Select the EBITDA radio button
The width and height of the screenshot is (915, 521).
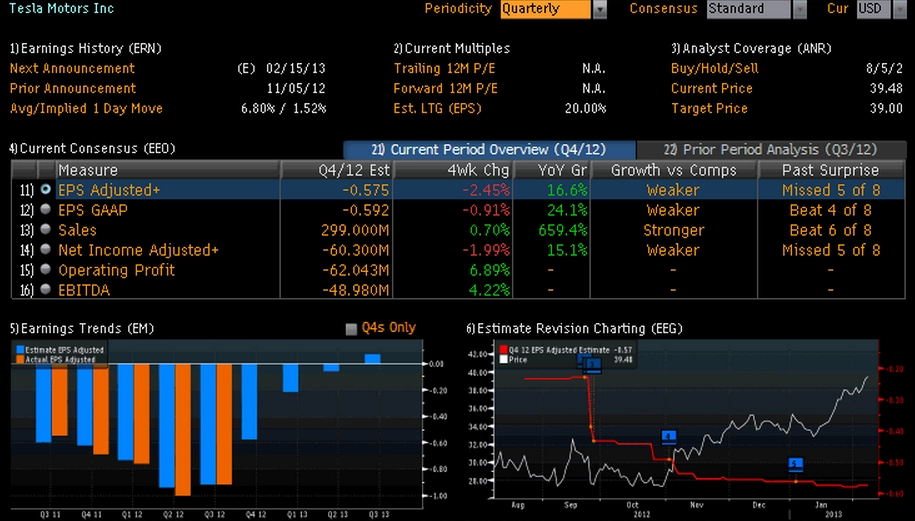pyautogui.click(x=46, y=289)
